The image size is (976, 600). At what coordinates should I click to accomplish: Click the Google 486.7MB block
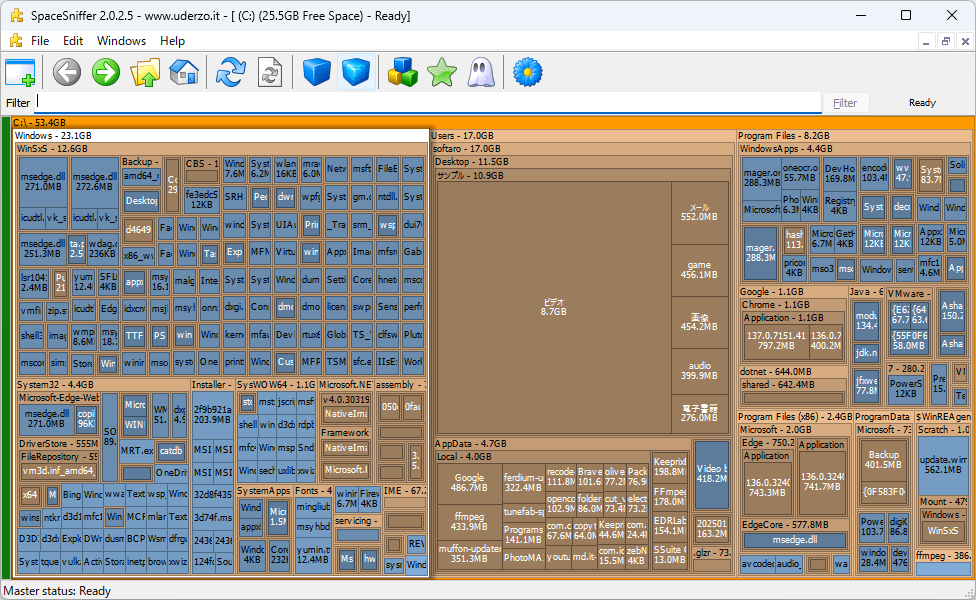pos(469,483)
